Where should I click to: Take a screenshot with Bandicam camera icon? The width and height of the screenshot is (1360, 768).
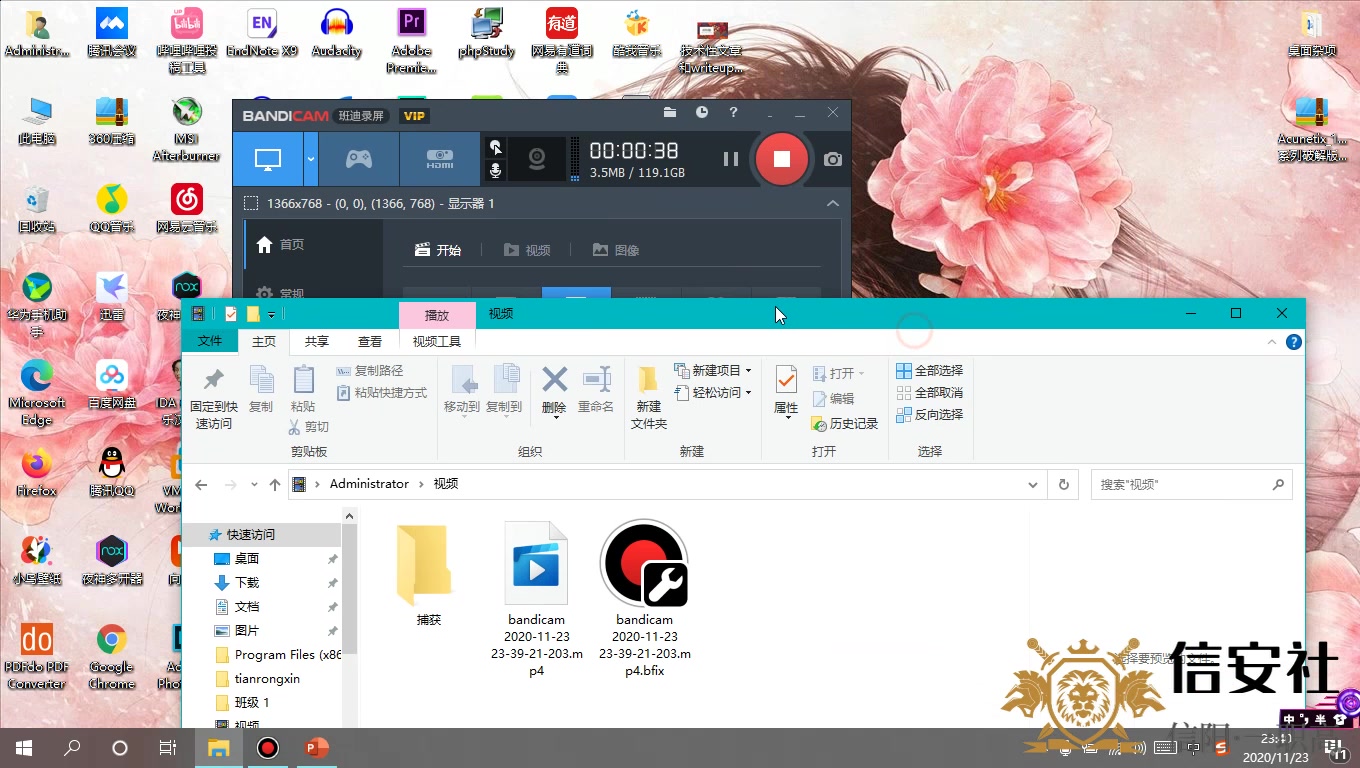[x=833, y=159]
